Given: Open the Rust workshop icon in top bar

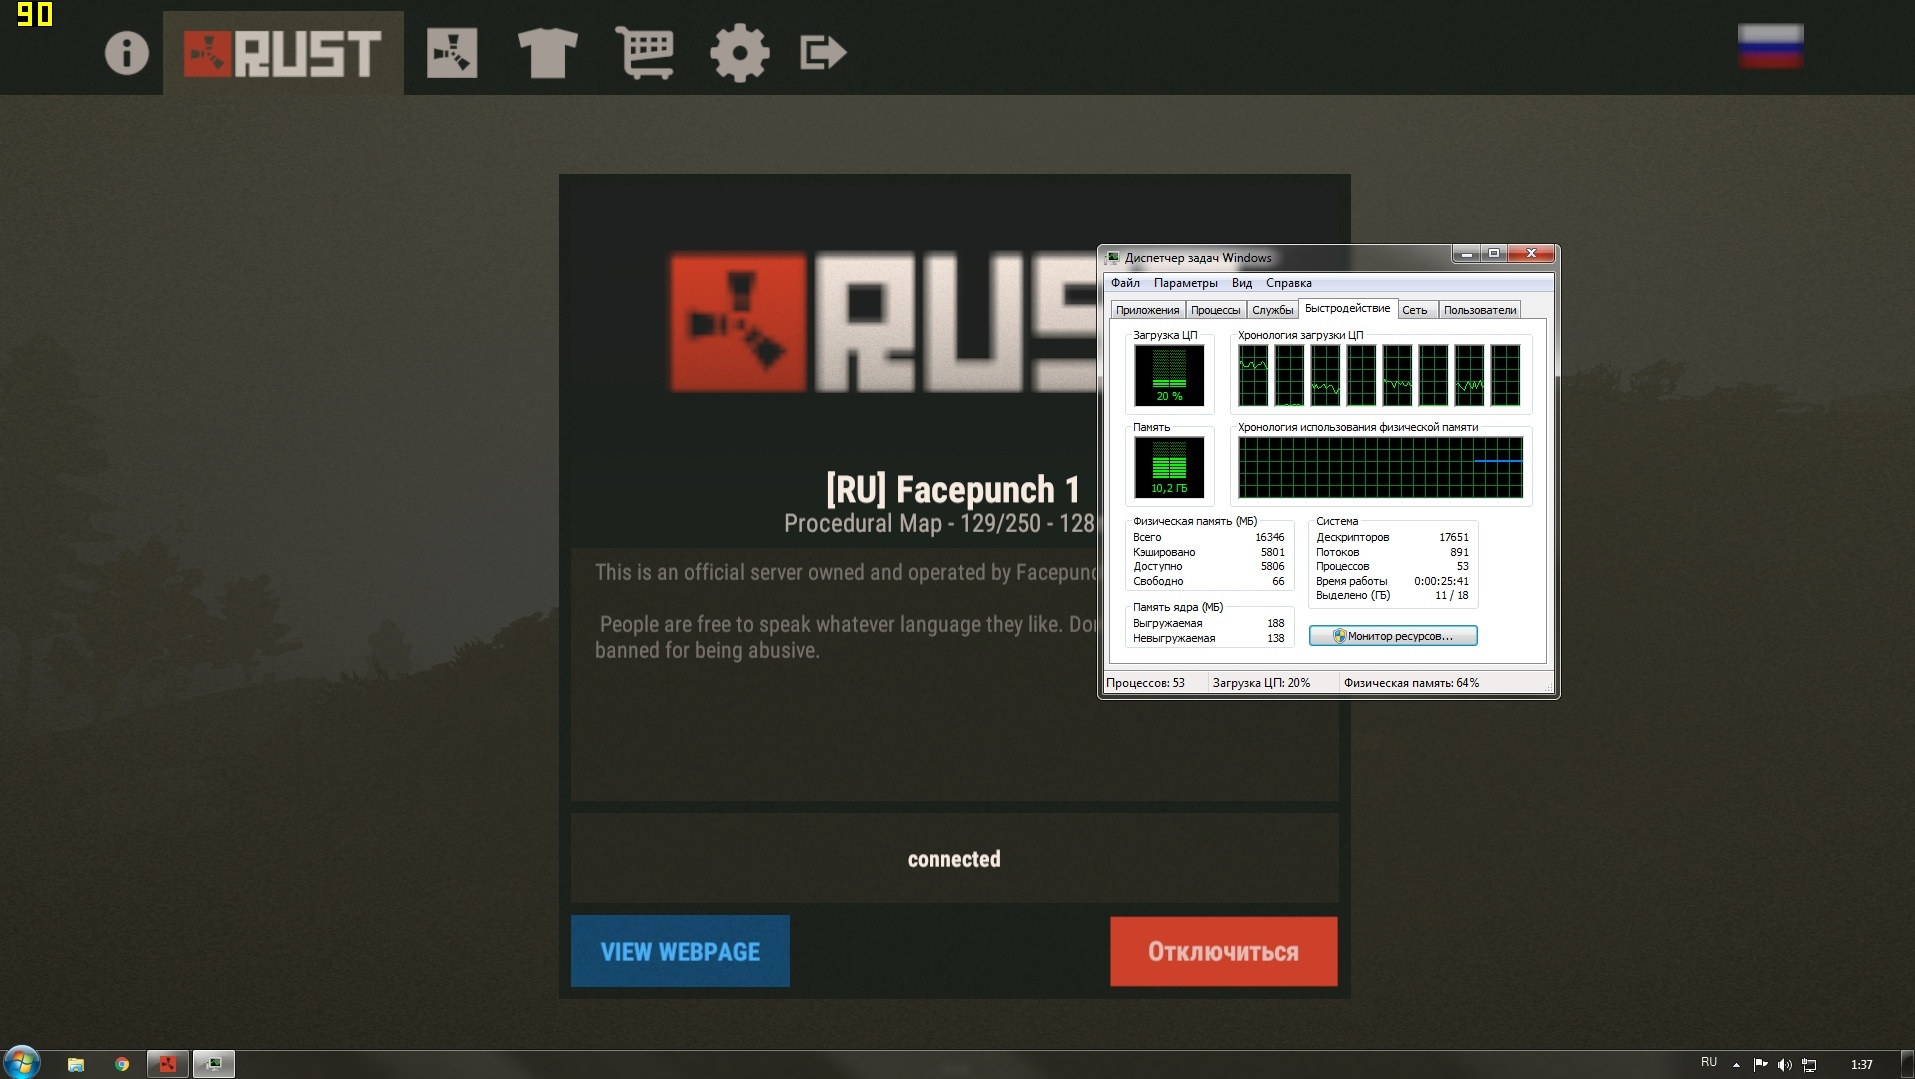Looking at the screenshot, I should pyautogui.click(x=452, y=53).
